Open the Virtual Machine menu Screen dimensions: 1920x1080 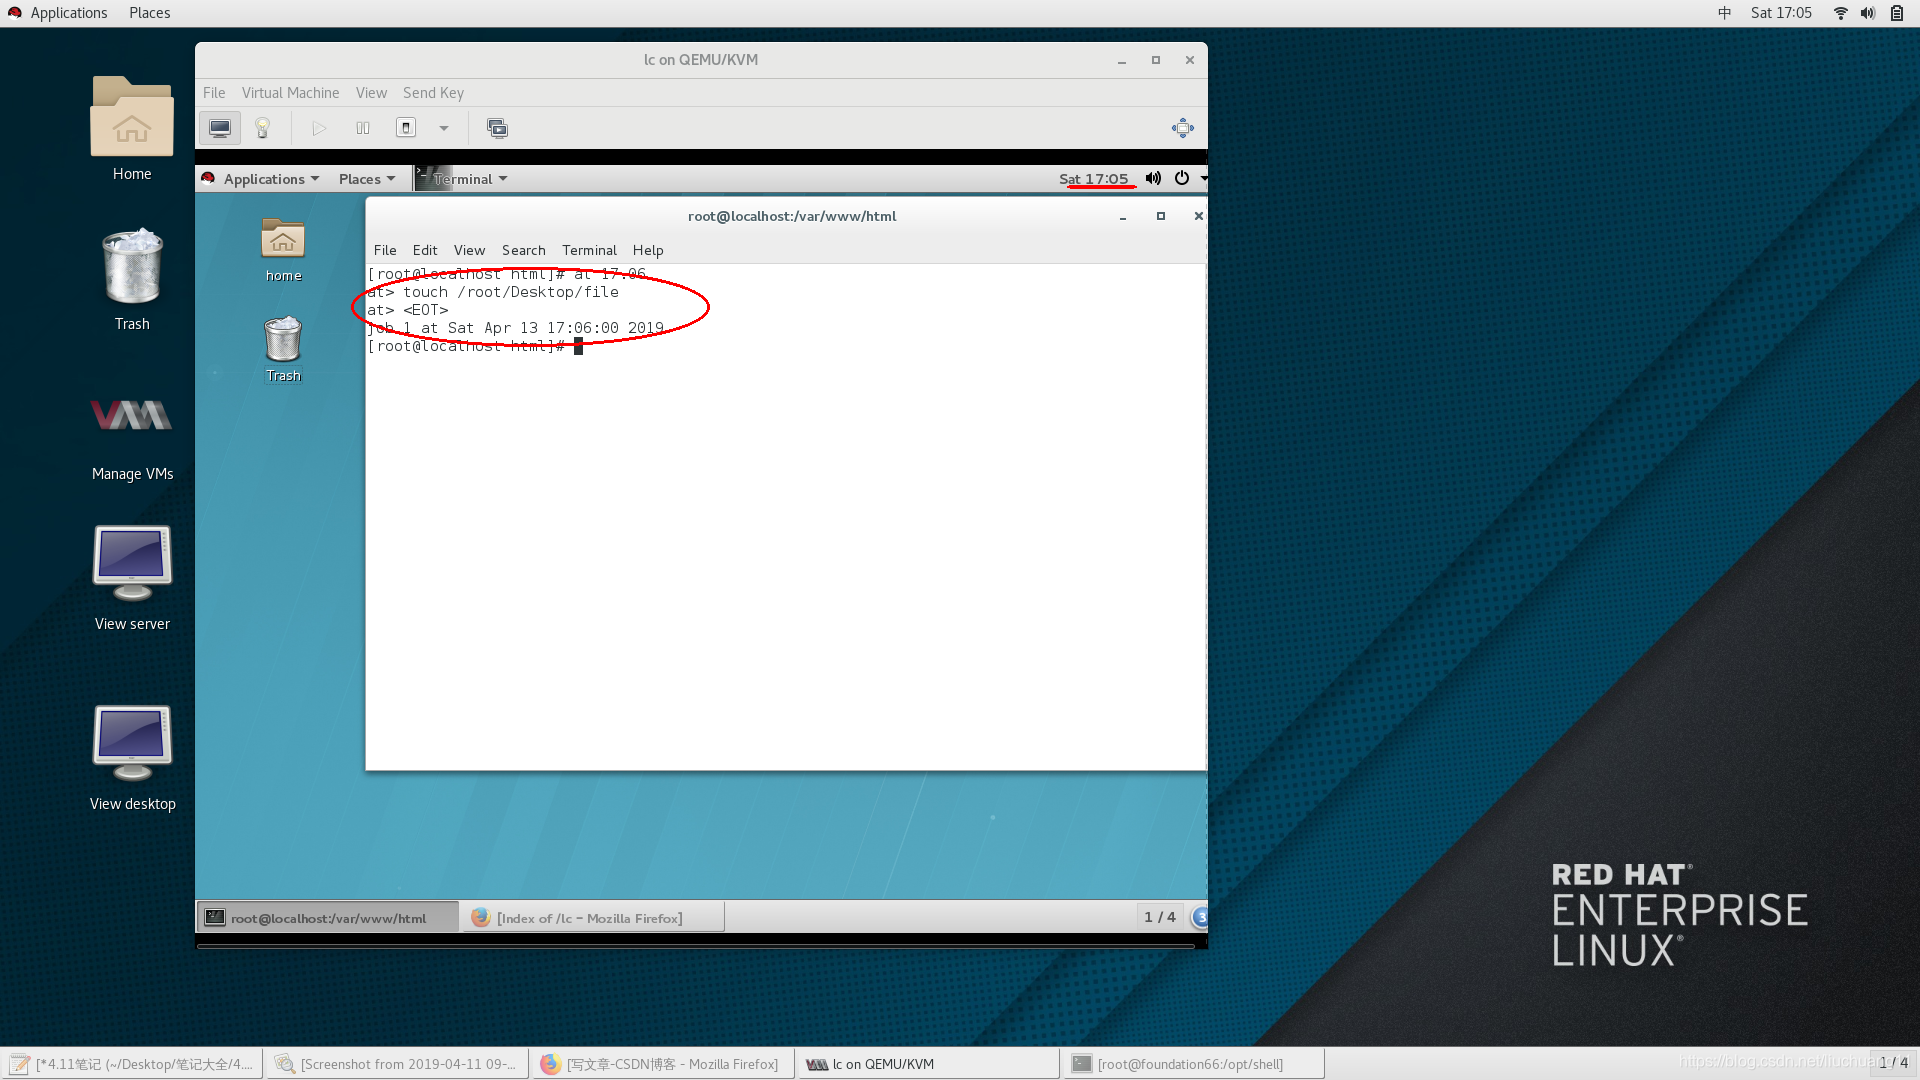click(290, 93)
